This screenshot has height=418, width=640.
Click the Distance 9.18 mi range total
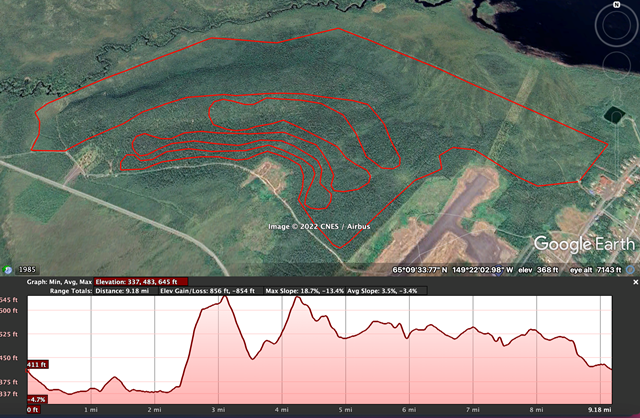(x=122, y=291)
